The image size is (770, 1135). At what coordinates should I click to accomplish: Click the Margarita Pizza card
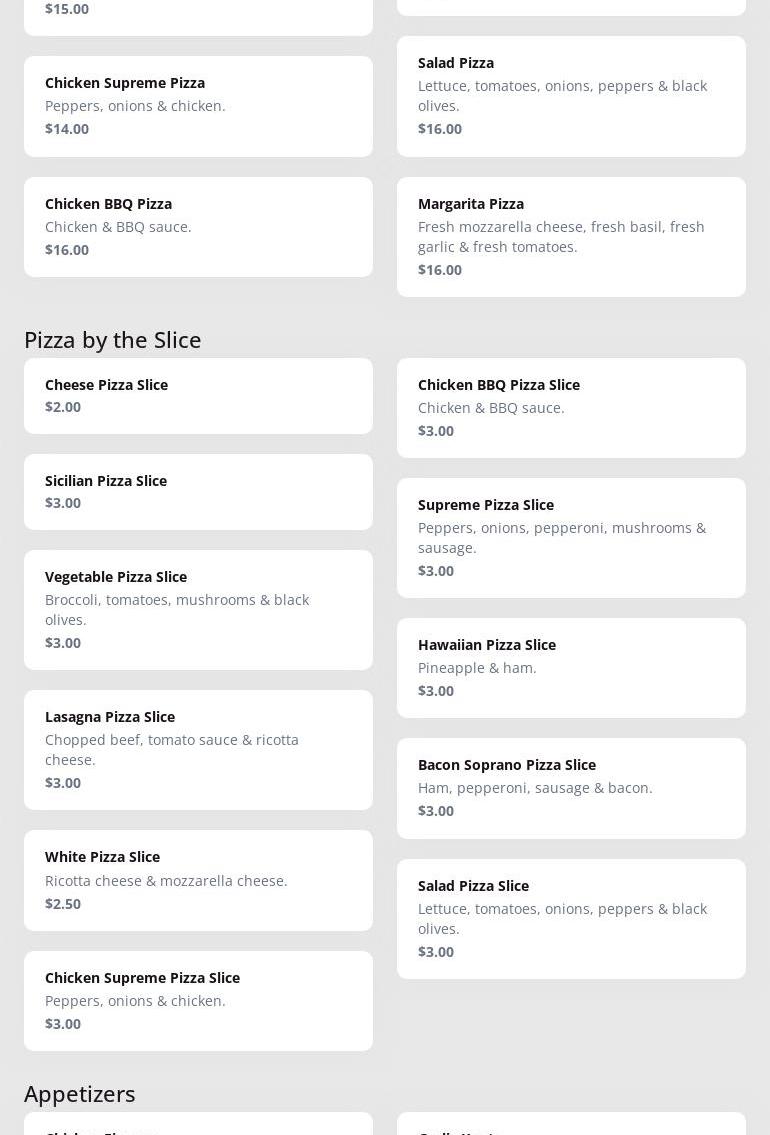pos(571,237)
